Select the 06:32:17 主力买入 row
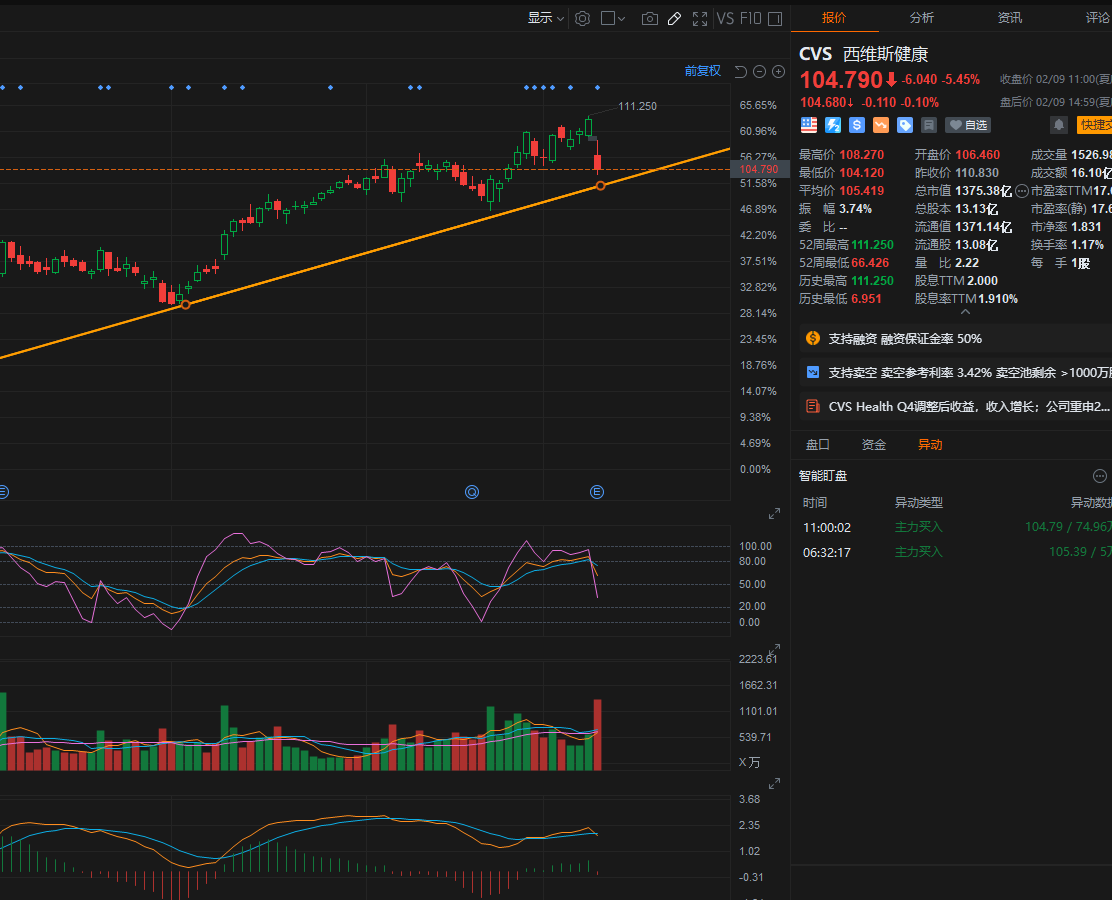 pos(952,552)
